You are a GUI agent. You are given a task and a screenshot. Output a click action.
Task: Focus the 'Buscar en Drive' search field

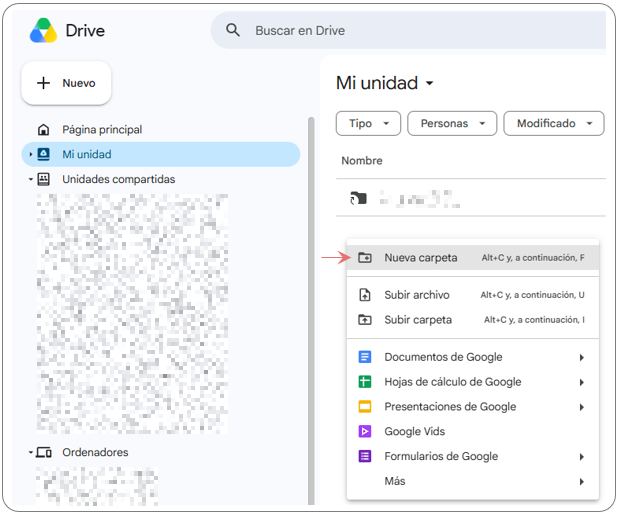click(x=408, y=30)
